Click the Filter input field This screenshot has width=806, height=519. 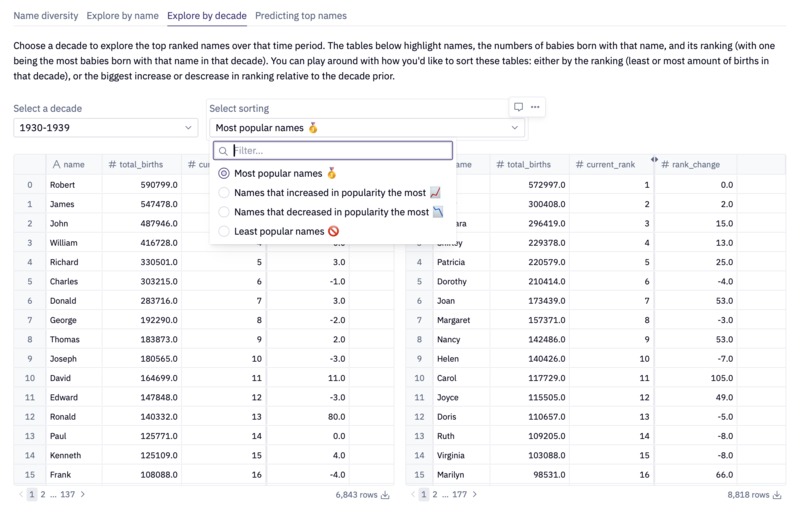pos(333,151)
